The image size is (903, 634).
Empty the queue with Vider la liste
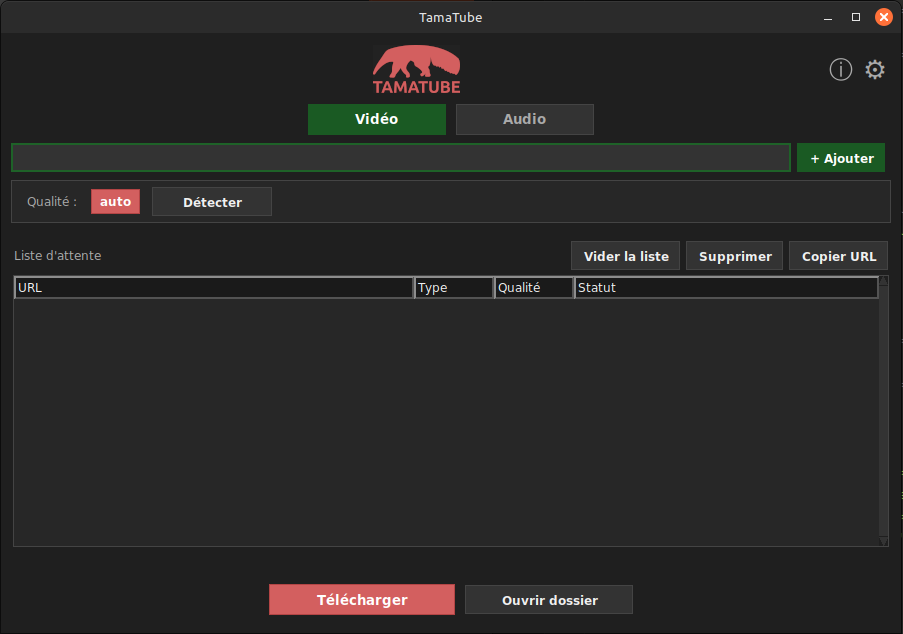[x=626, y=256]
